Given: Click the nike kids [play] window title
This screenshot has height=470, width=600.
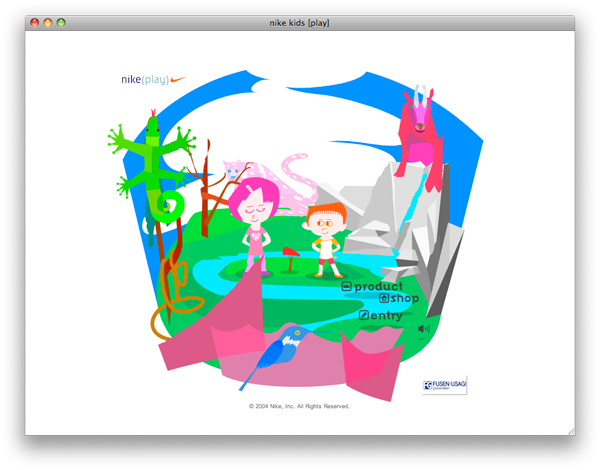Looking at the screenshot, I should [299, 23].
